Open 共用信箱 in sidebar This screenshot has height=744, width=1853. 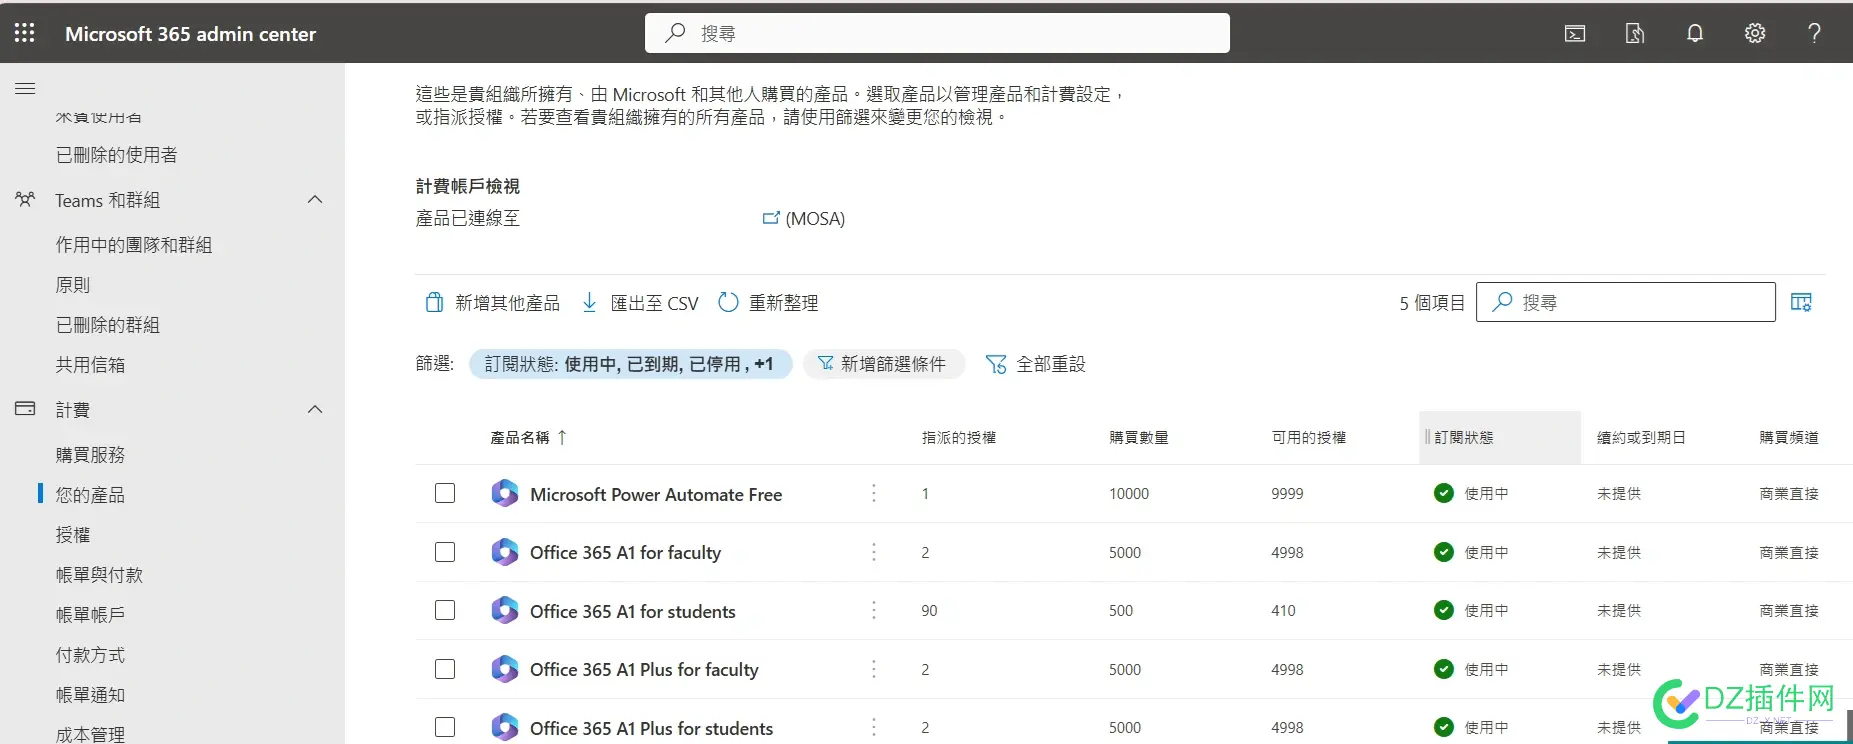(x=91, y=365)
